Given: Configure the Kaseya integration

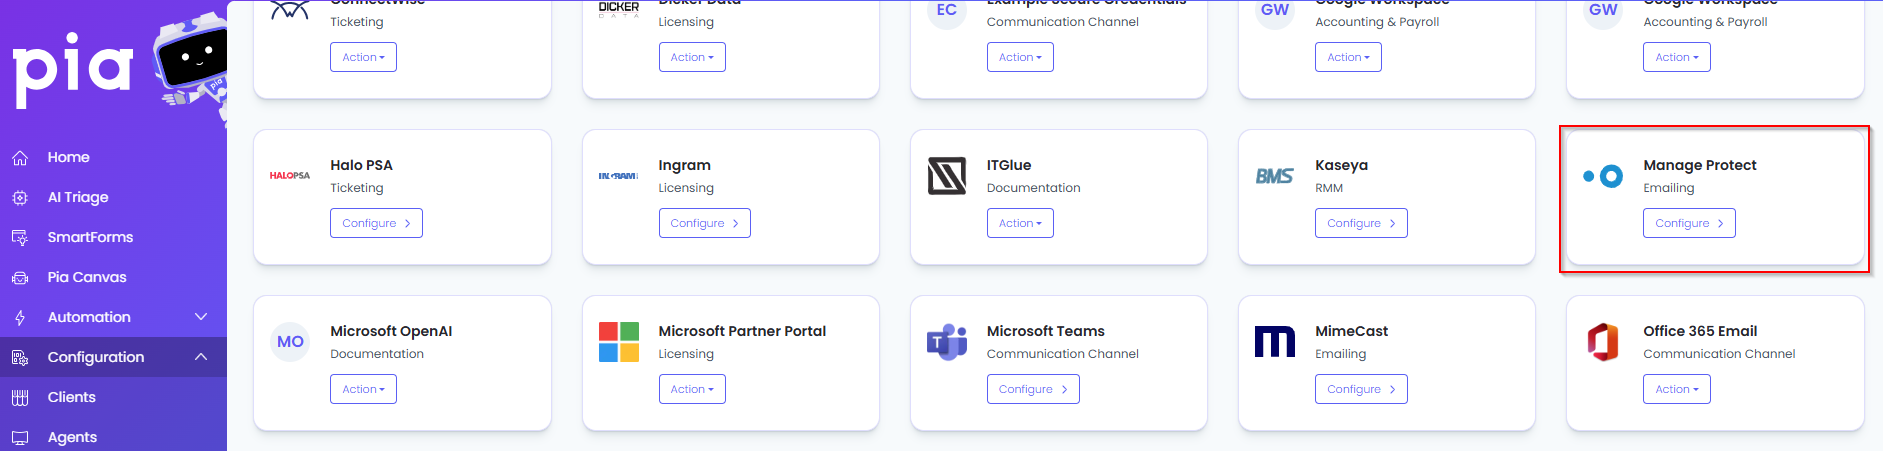Looking at the screenshot, I should [1361, 223].
